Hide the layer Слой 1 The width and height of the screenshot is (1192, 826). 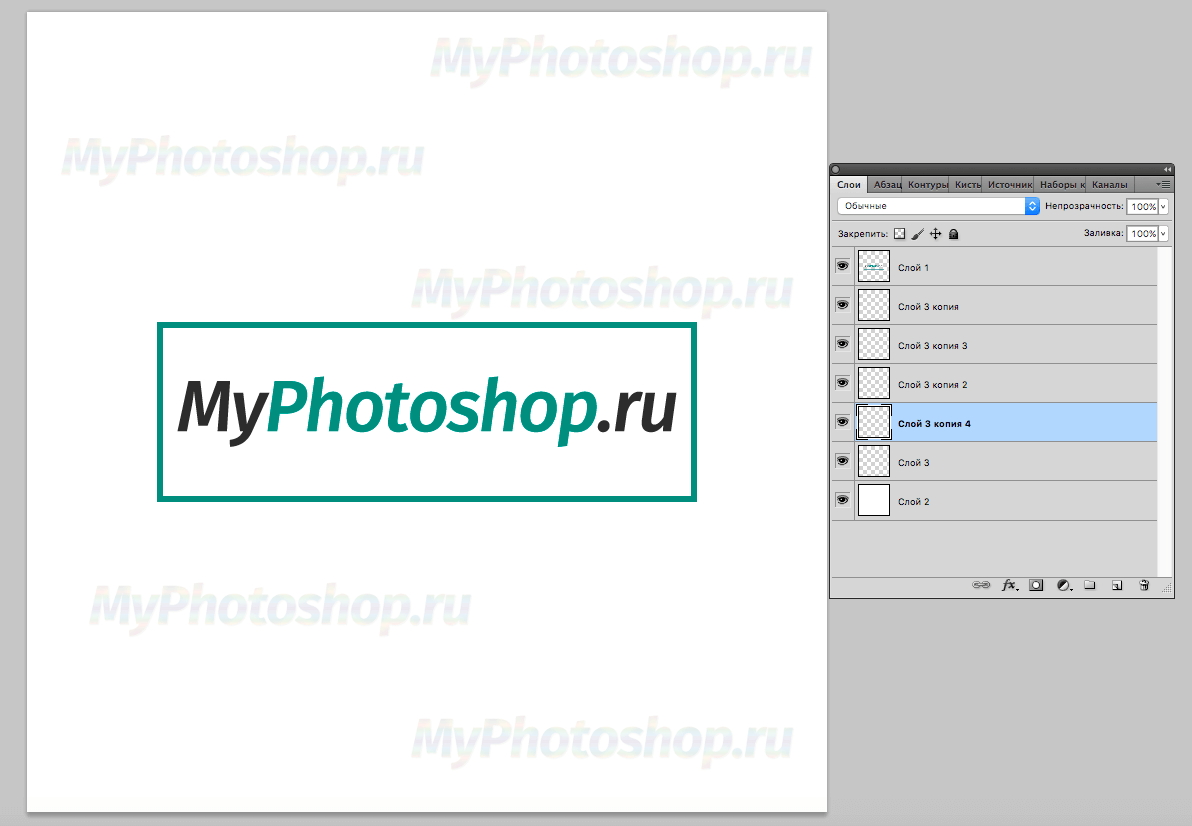click(x=842, y=265)
